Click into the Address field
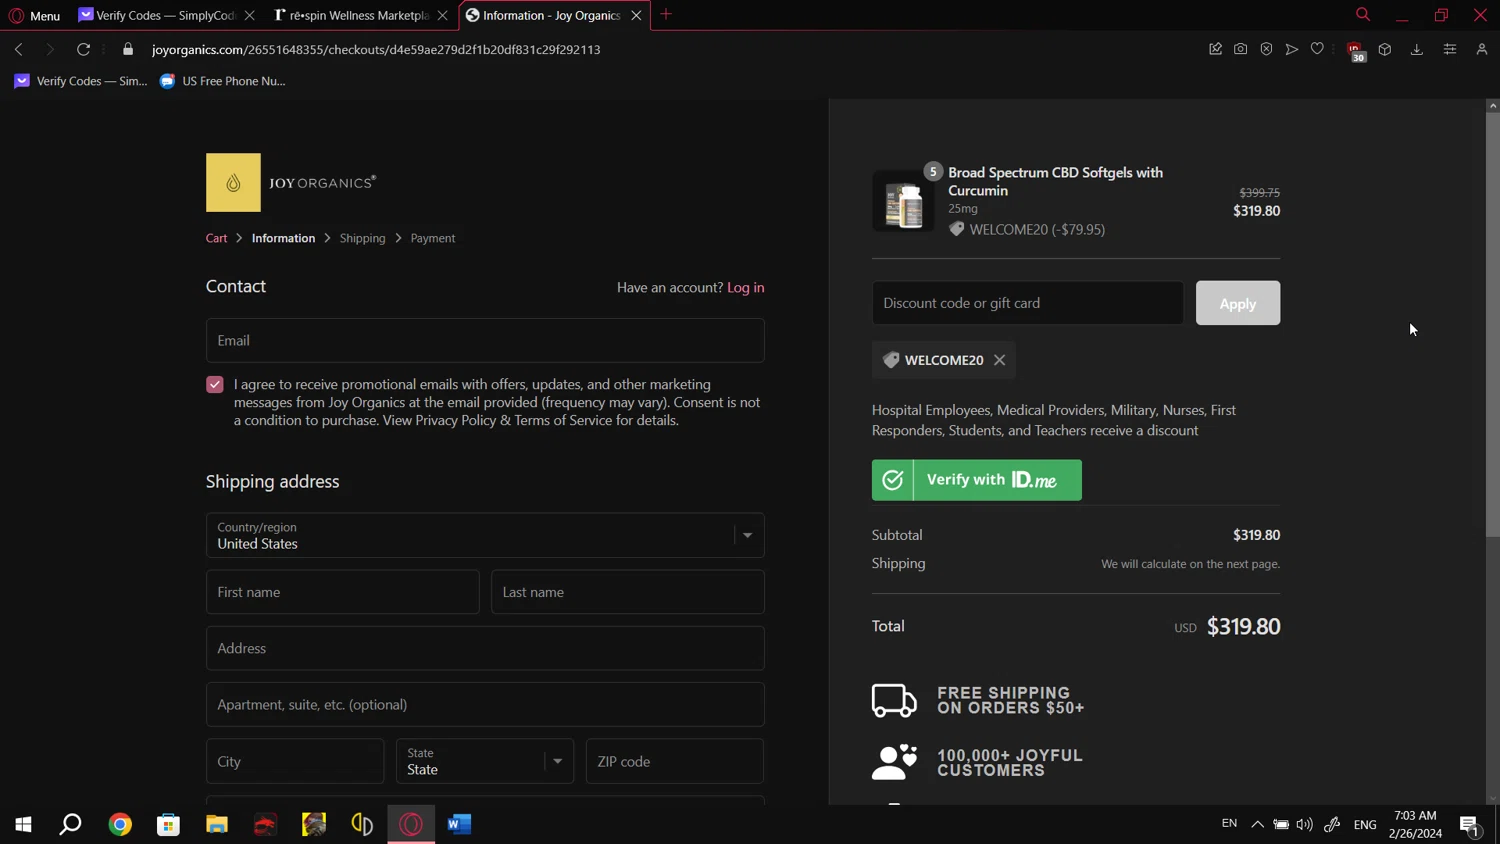 coord(485,648)
